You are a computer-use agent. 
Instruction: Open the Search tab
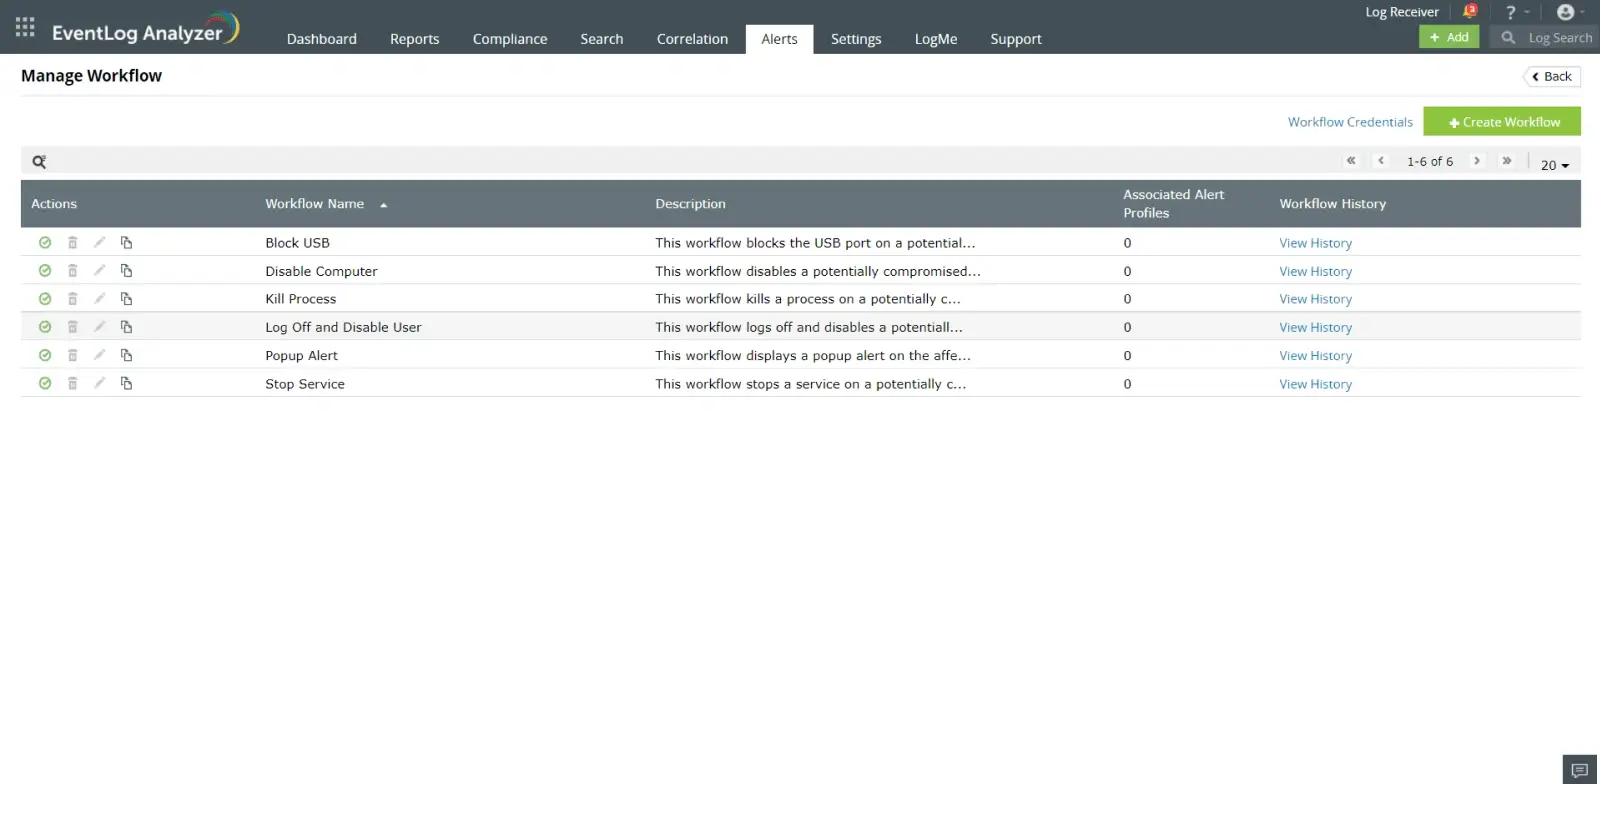[602, 39]
